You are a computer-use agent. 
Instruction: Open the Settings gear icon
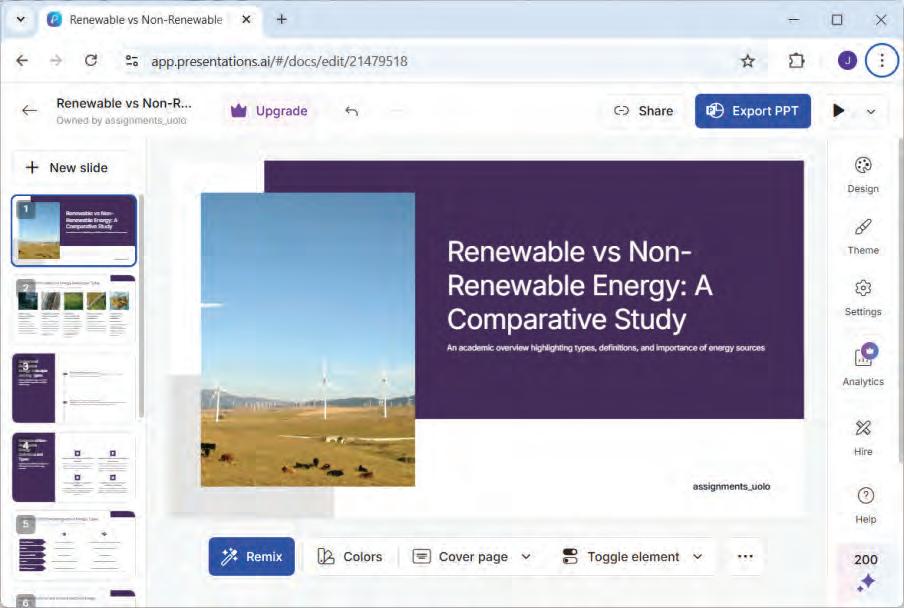pyautogui.click(x=862, y=288)
